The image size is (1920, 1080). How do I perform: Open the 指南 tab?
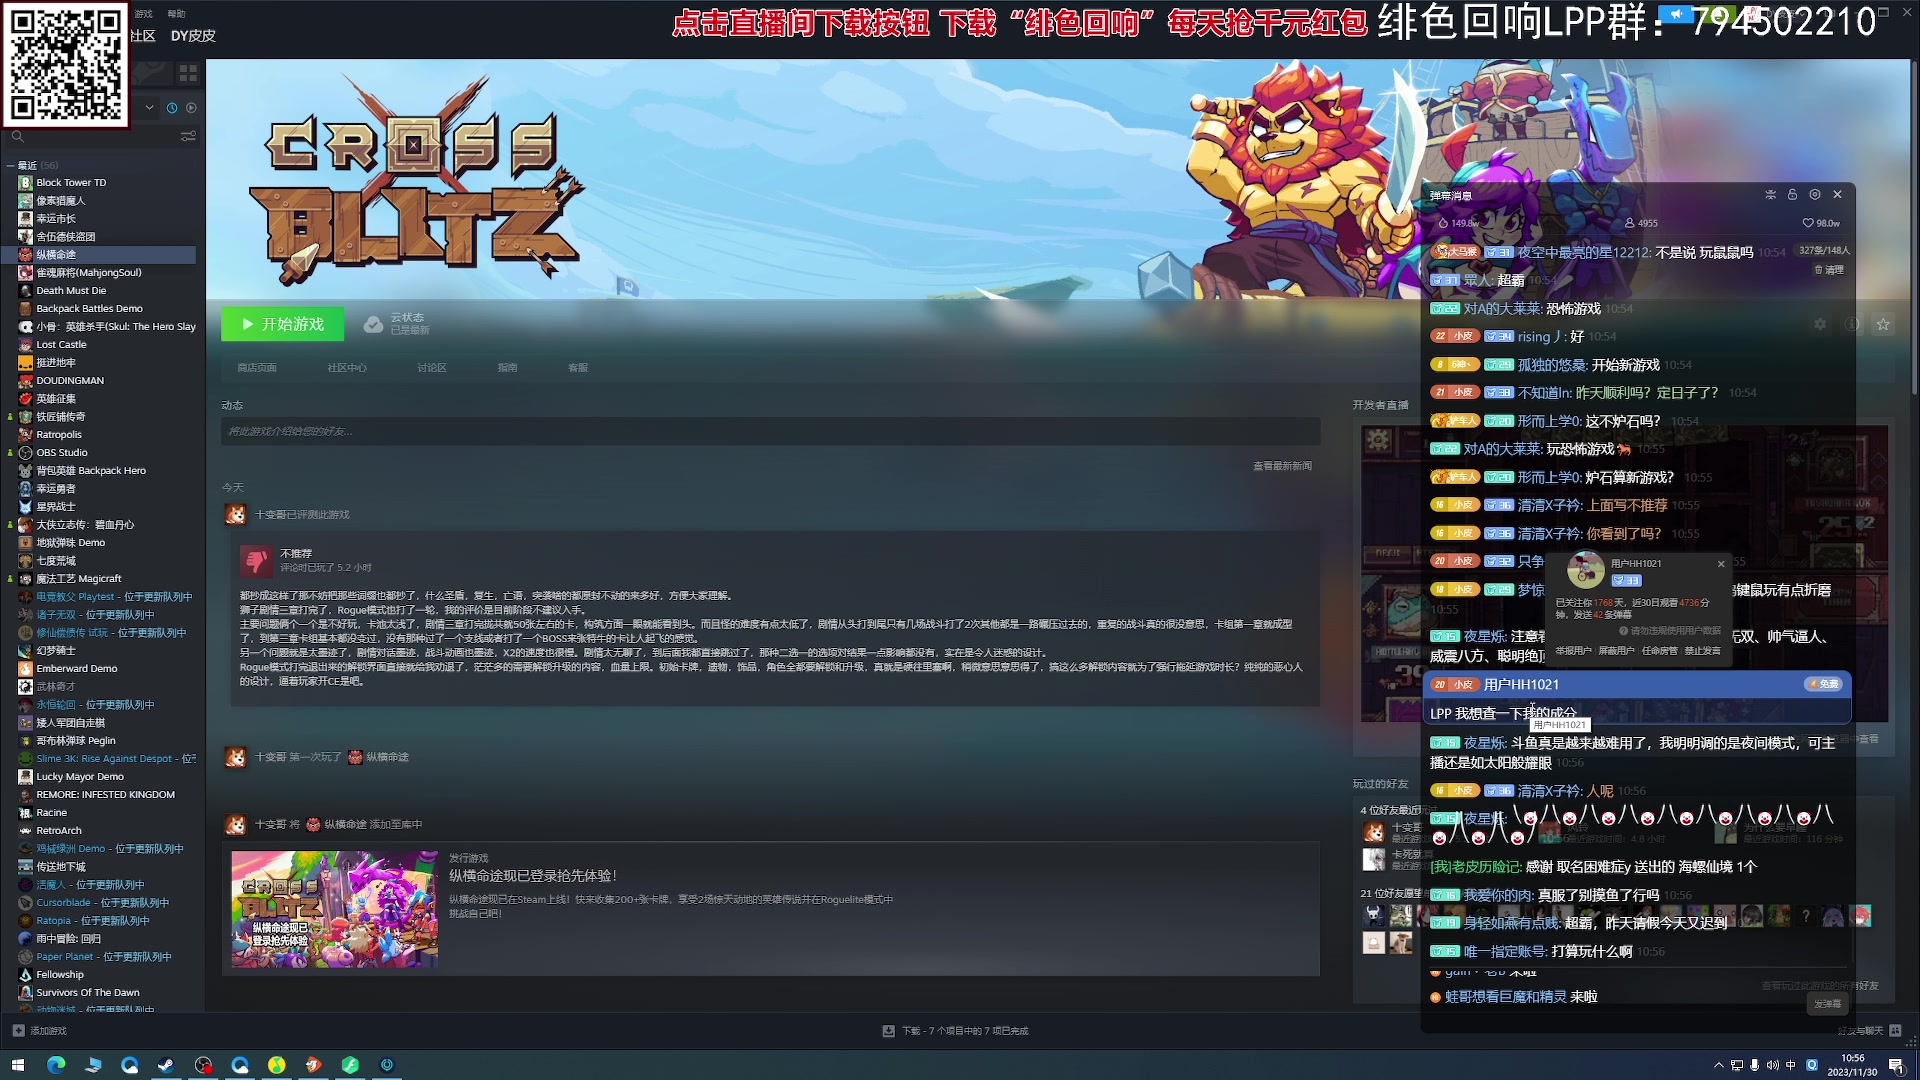(x=508, y=368)
